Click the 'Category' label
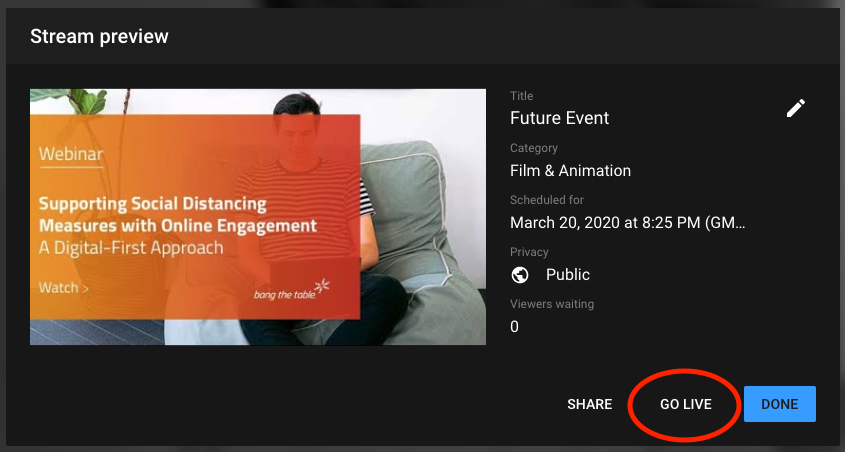This screenshot has height=452, width=845. pyautogui.click(x=534, y=148)
